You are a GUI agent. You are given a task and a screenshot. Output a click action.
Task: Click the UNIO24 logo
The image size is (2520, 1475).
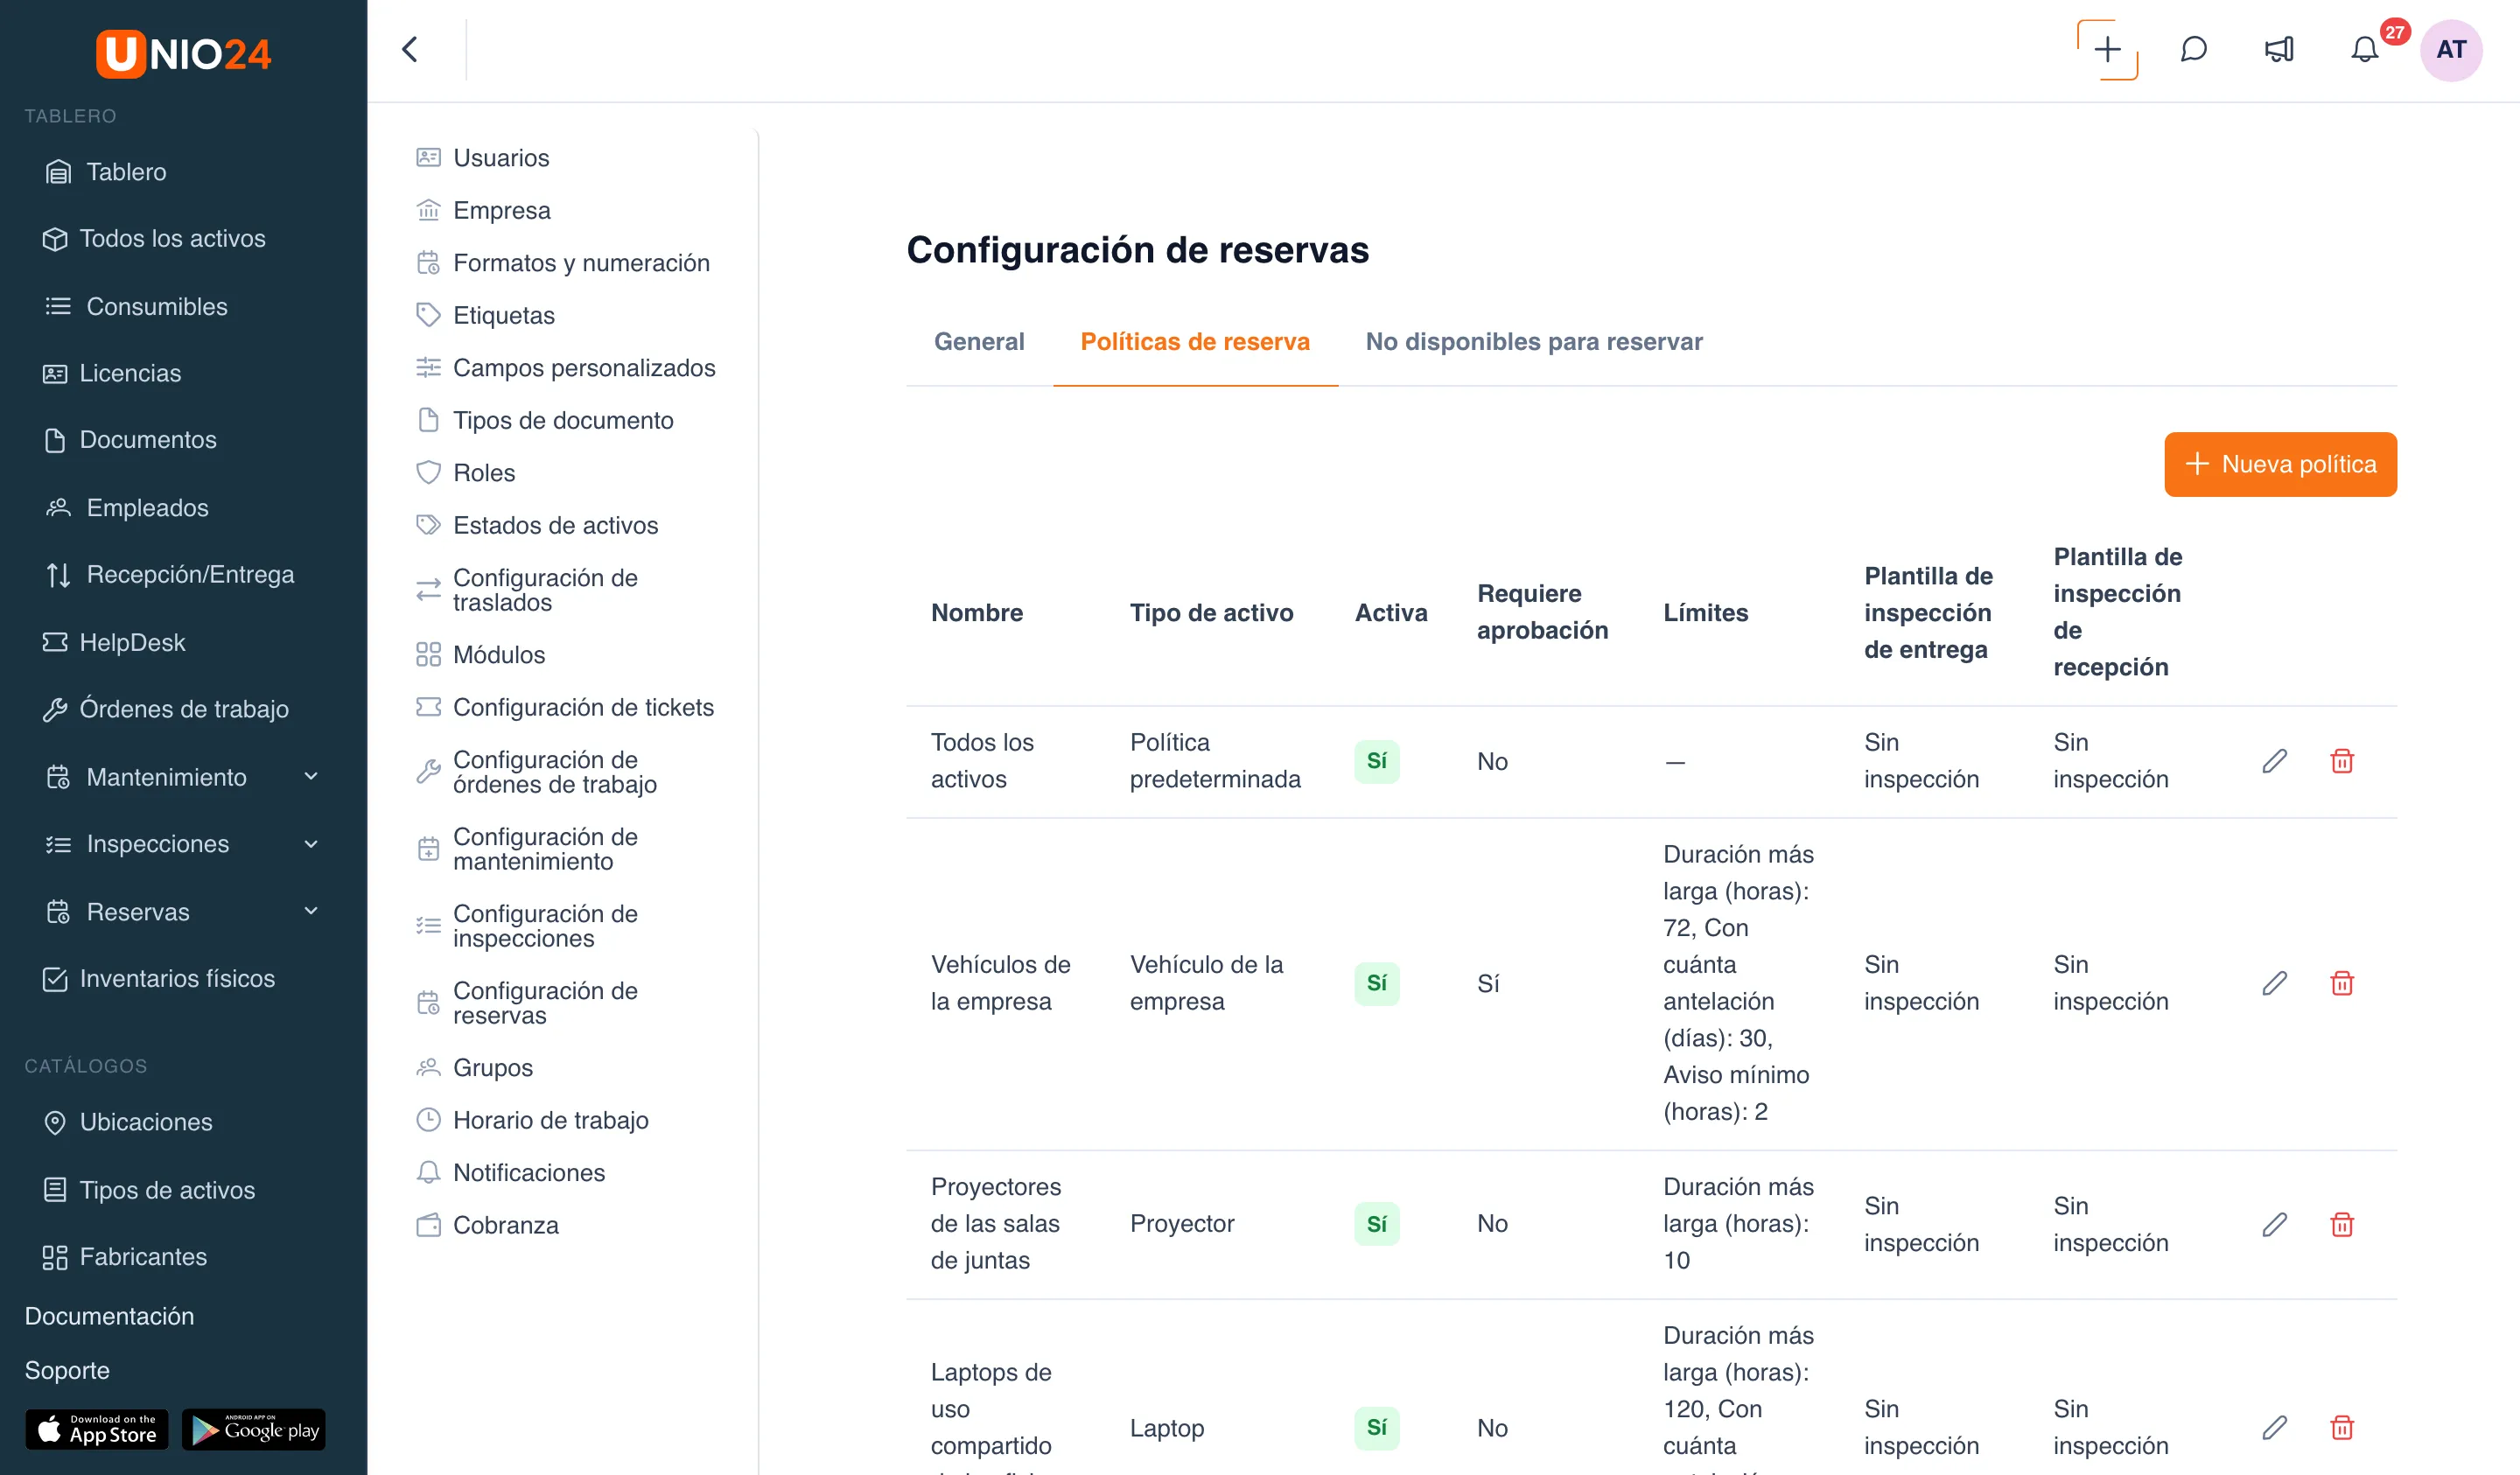pyautogui.click(x=183, y=53)
